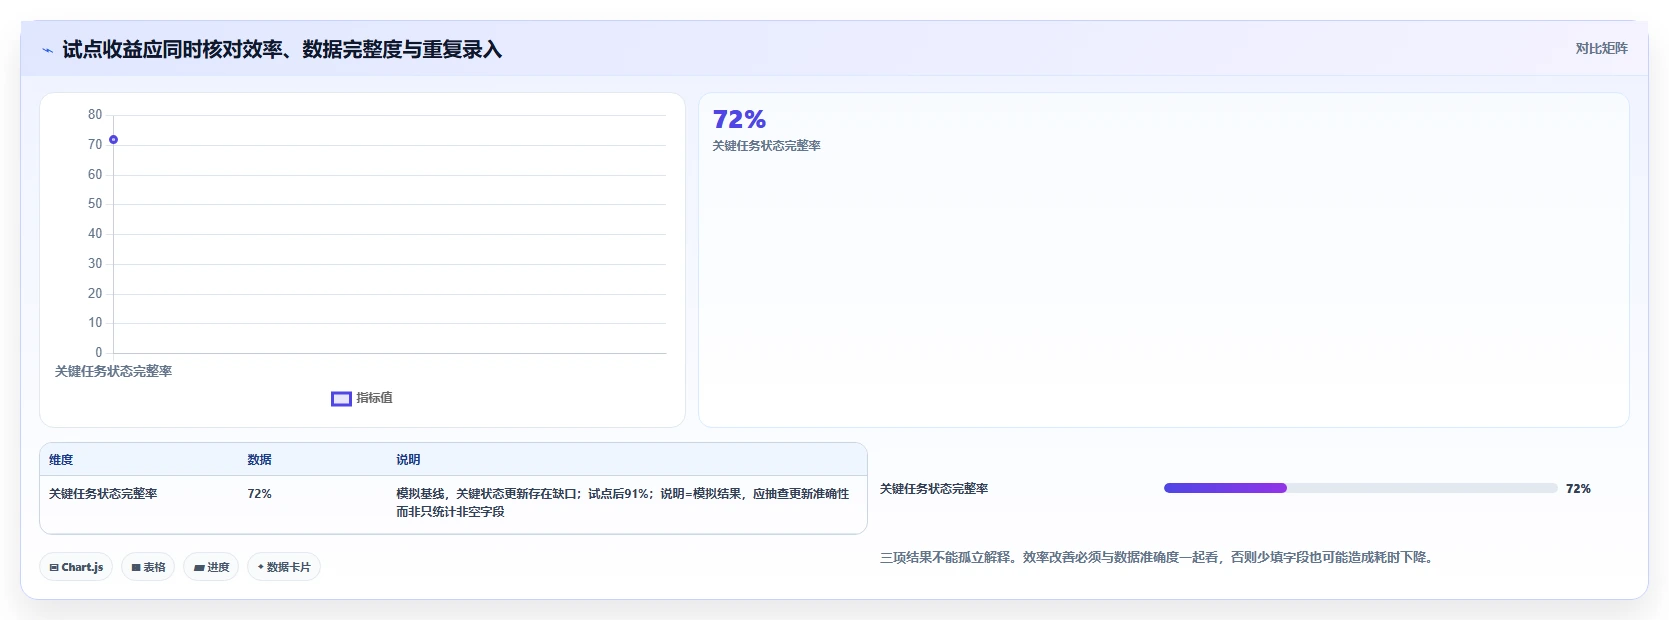Click the 72% value beside progress bar
The width and height of the screenshot is (1669, 620).
pyautogui.click(x=1578, y=489)
